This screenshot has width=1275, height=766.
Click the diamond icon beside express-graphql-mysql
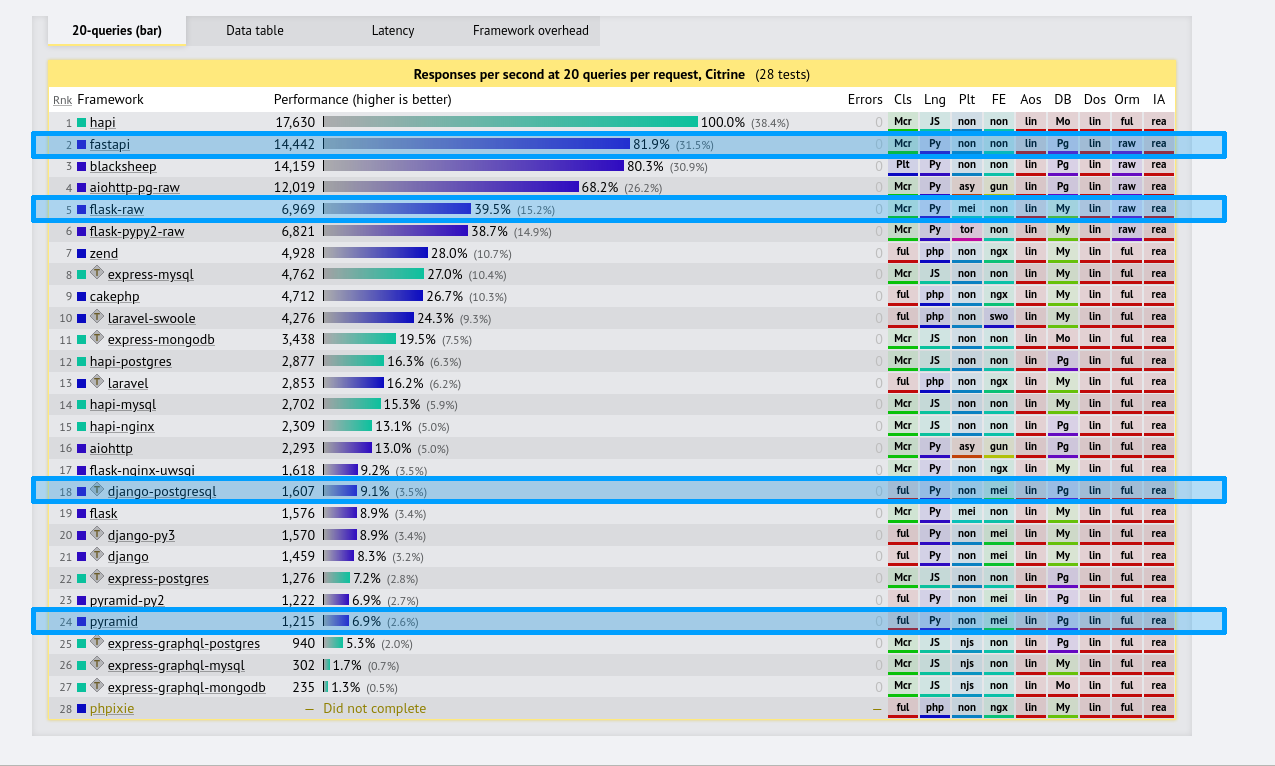point(97,664)
